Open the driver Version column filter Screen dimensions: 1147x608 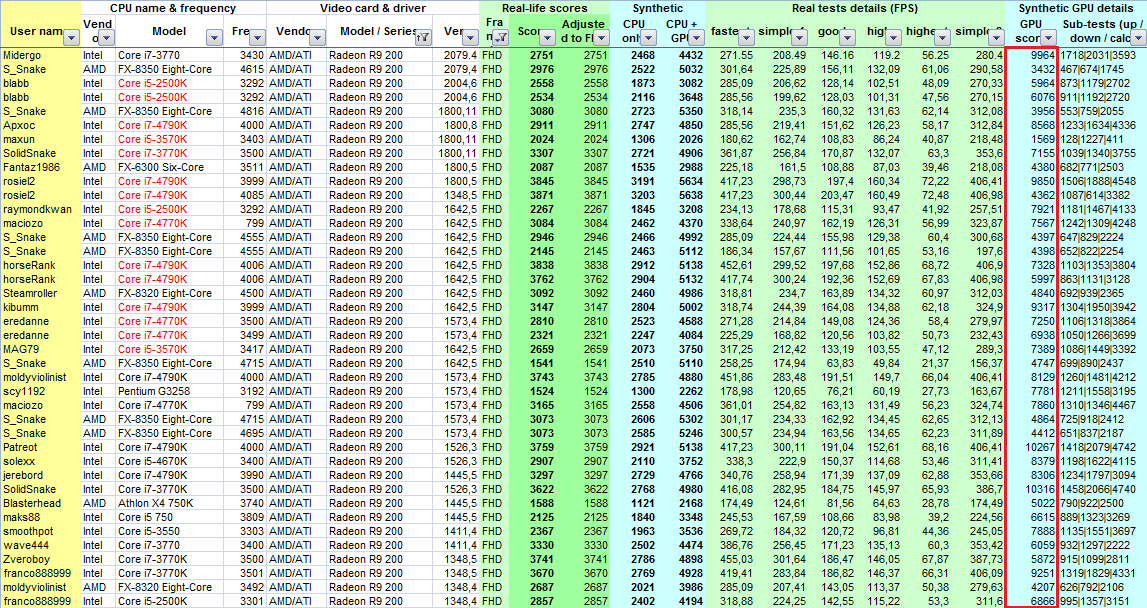[470, 38]
